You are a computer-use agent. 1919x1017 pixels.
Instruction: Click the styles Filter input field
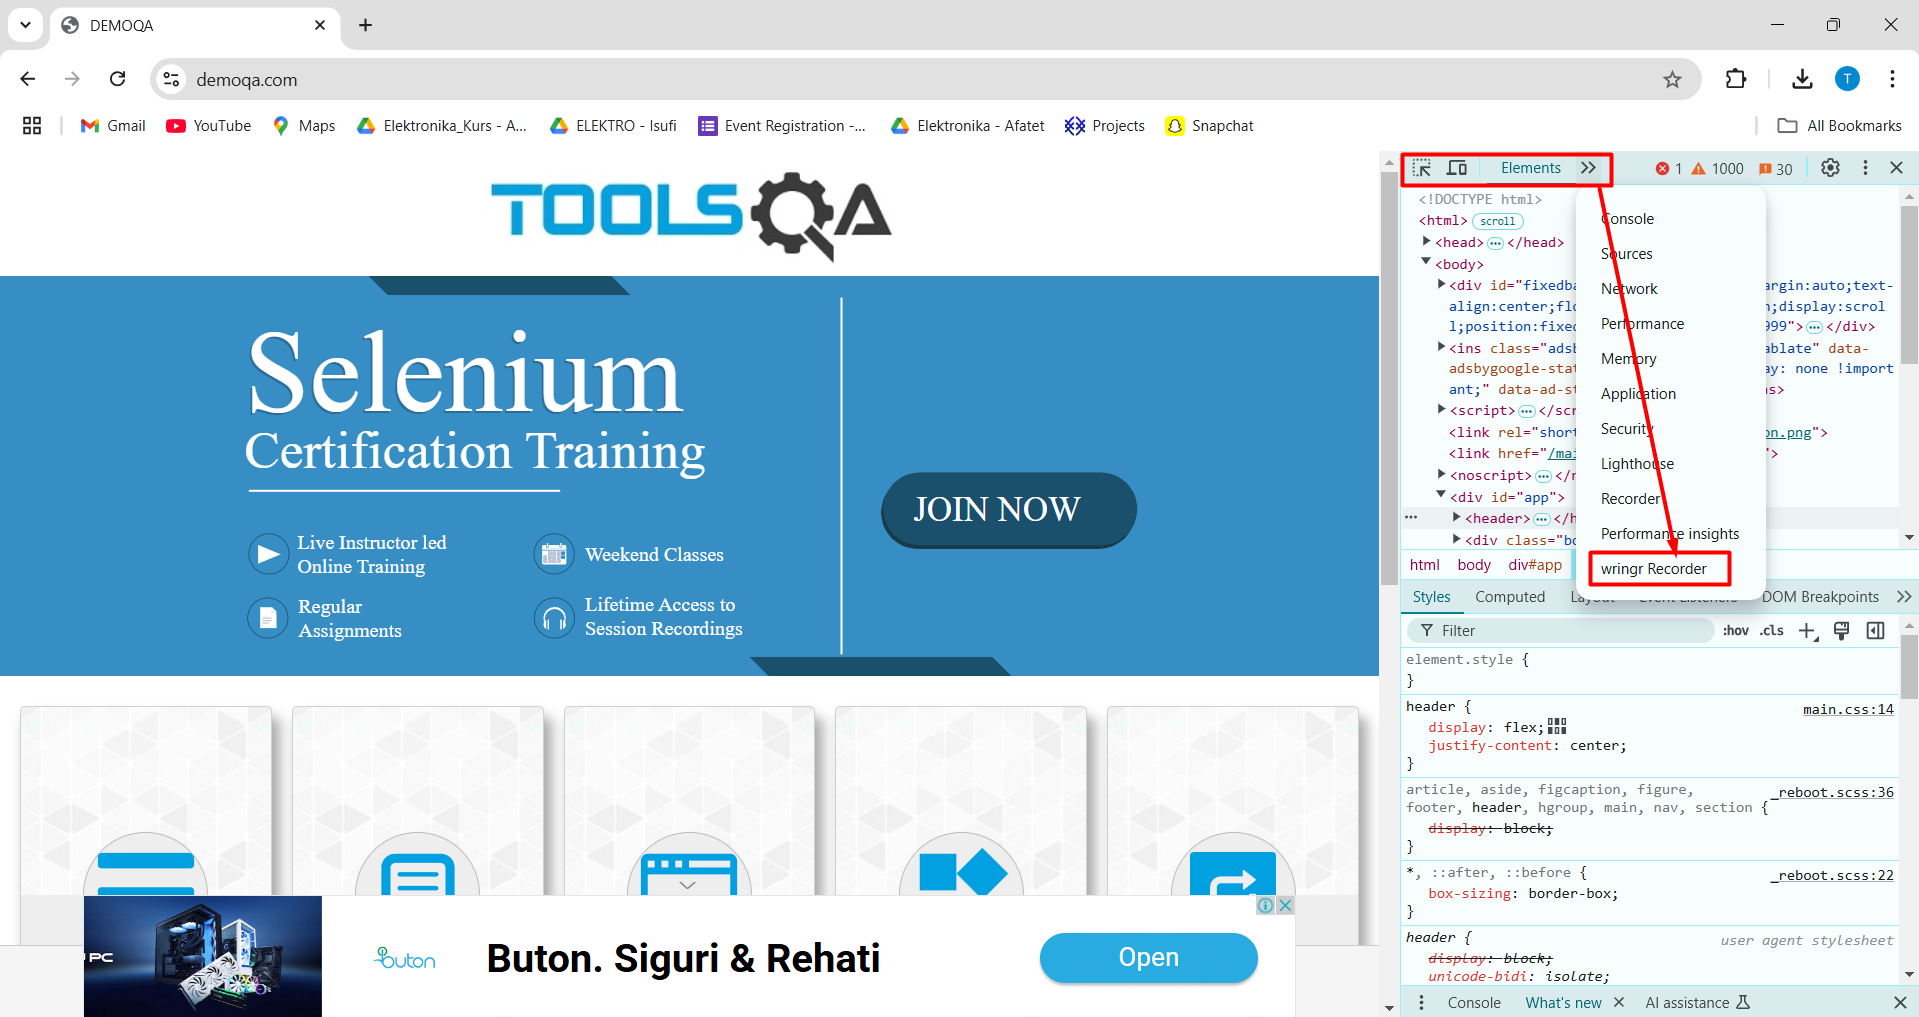pos(1560,631)
